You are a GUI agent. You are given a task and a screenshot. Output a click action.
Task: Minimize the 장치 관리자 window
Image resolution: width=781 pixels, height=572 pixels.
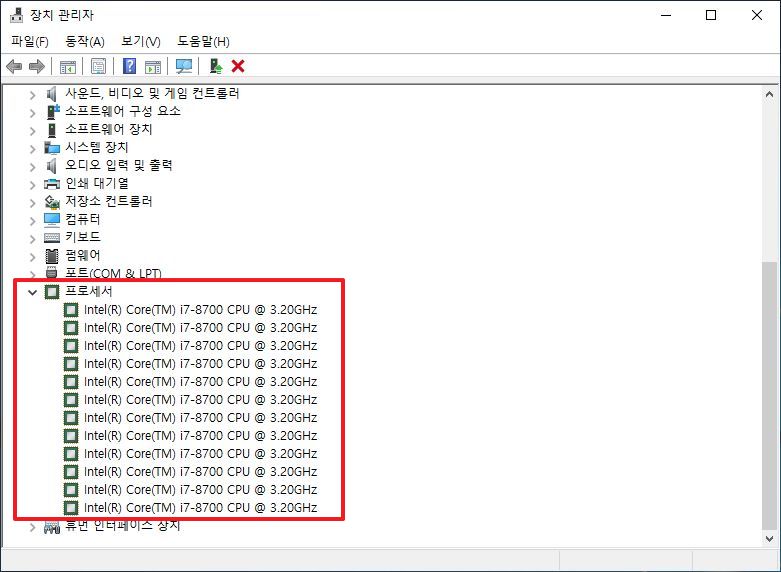(666, 15)
